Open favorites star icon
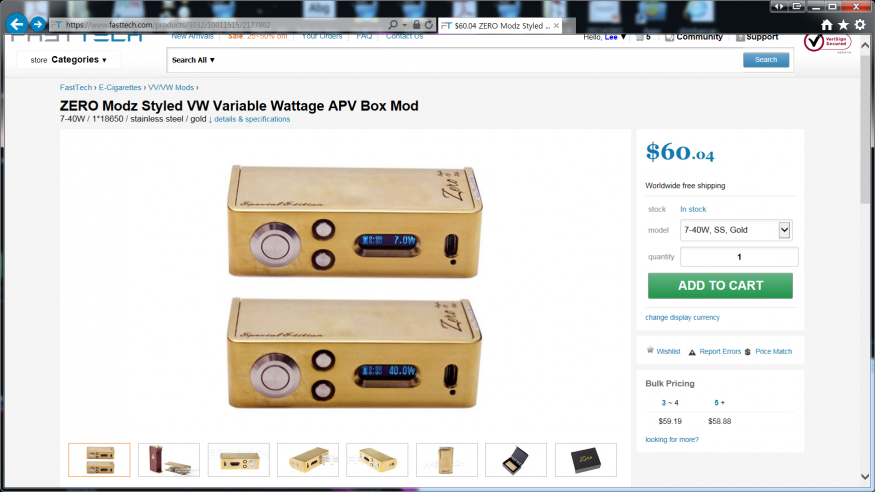Viewport: 875px width, 492px height. pyautogui.click(x=843, y=25)
